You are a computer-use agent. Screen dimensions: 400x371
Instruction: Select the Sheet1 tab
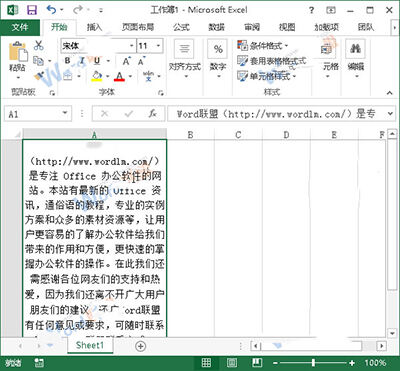click(x=90, y=345)
